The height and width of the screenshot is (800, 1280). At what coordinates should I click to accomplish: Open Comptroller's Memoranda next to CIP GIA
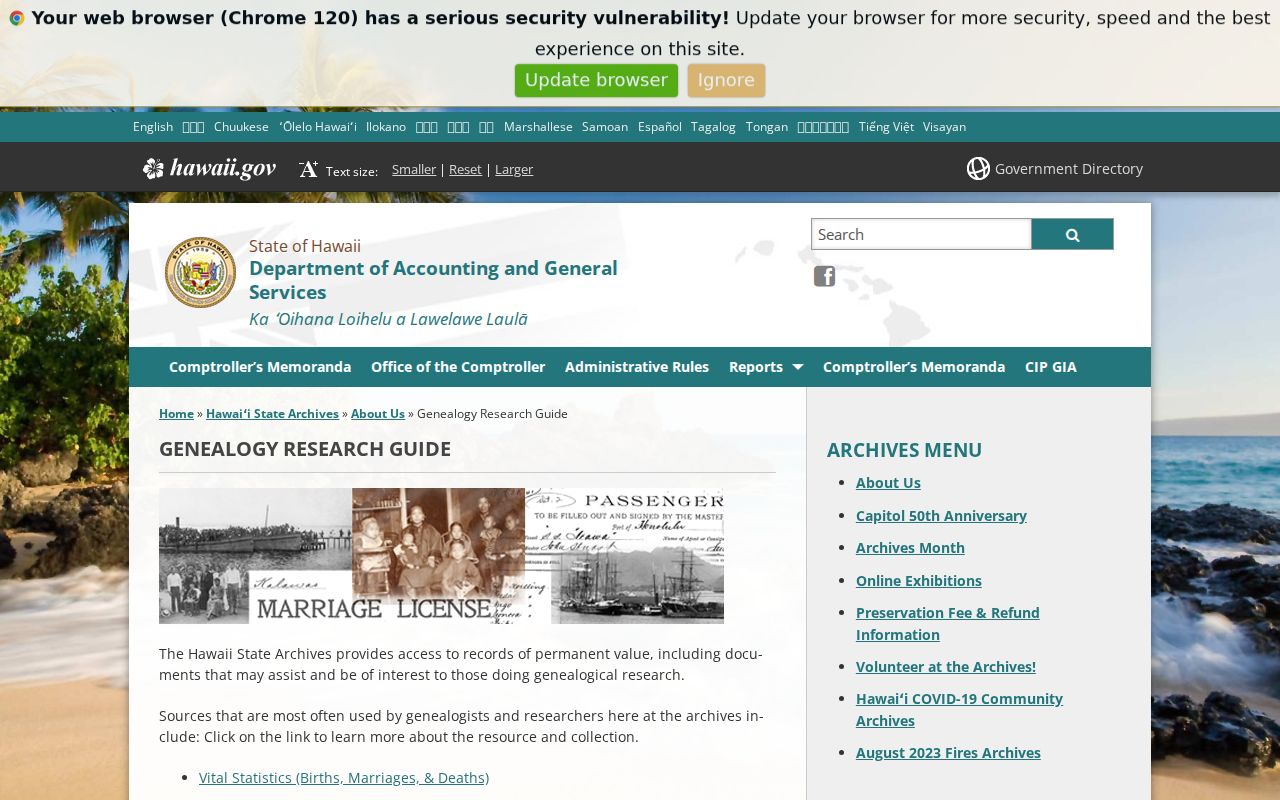(914, 367)
